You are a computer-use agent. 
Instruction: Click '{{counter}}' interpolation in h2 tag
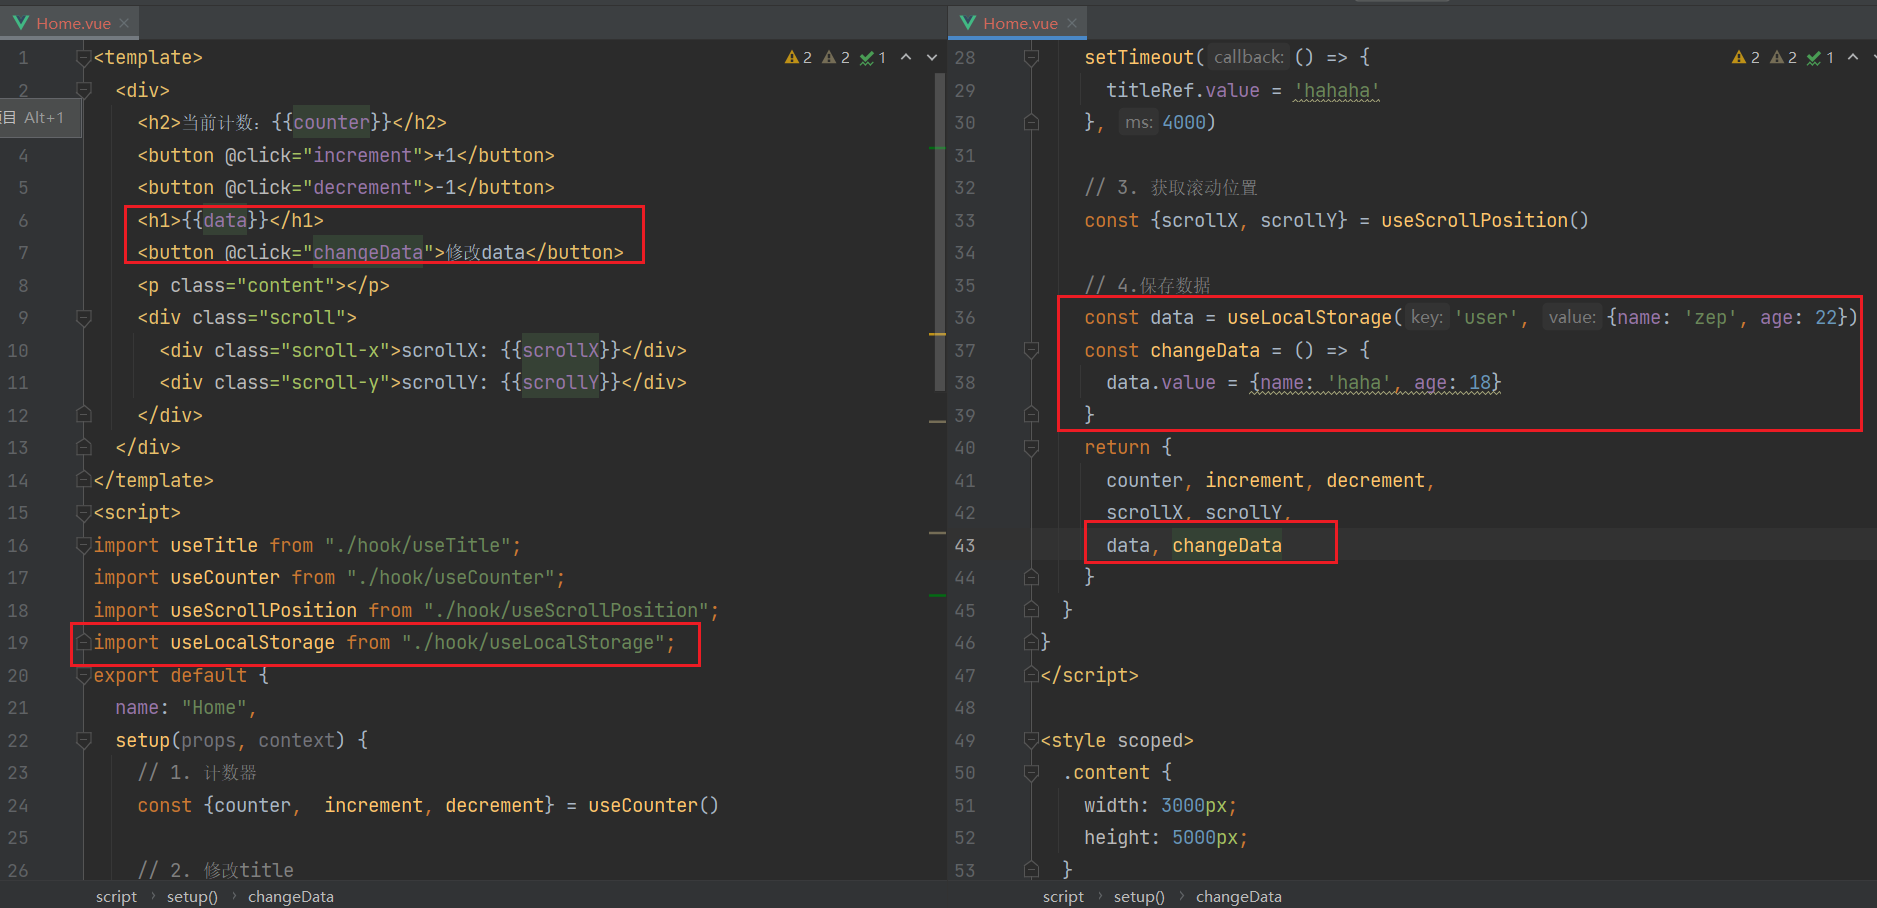point(331,123)
